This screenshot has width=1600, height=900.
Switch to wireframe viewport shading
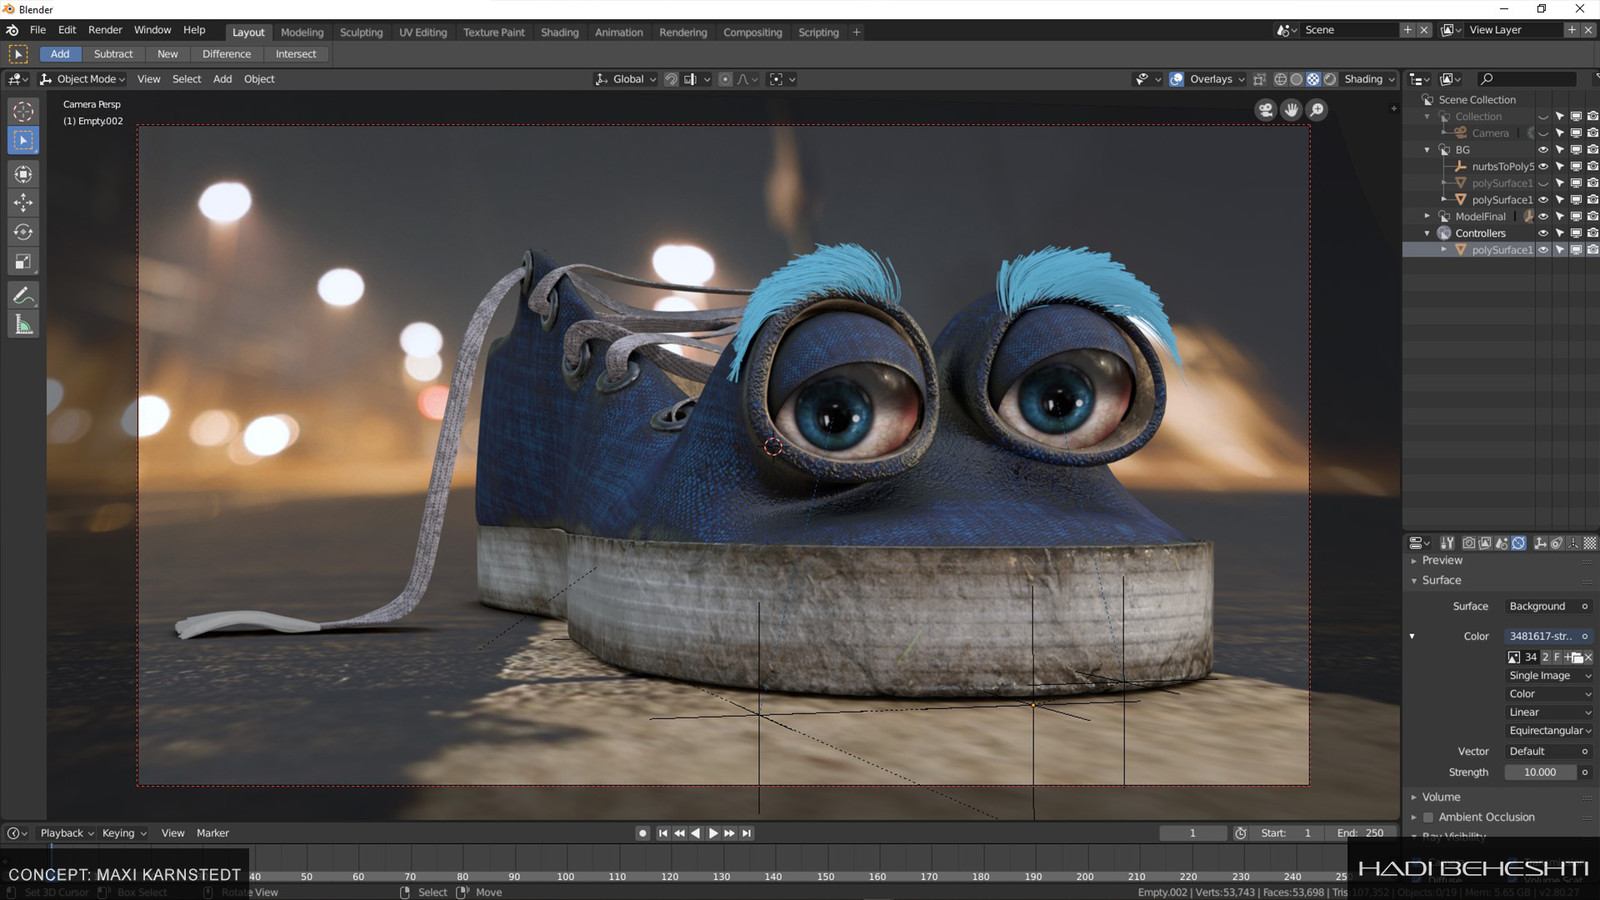(1280, 79)
